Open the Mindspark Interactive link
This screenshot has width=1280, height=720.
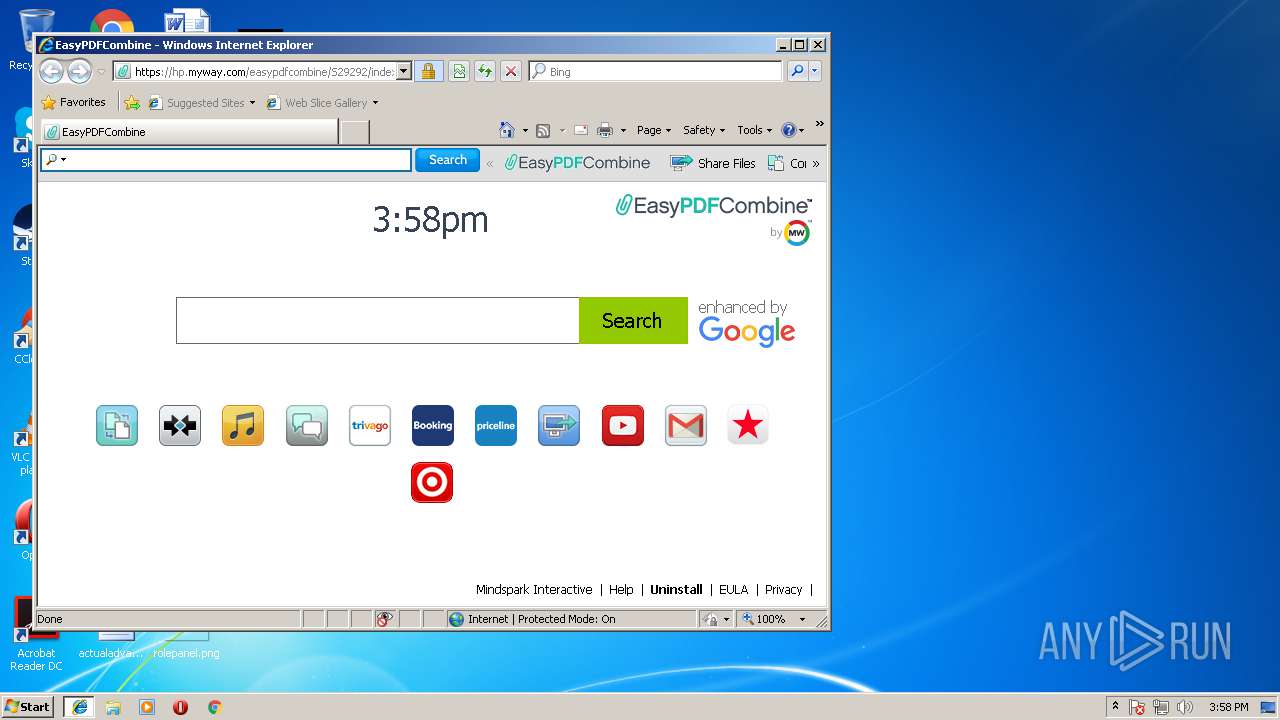[534, 590]
